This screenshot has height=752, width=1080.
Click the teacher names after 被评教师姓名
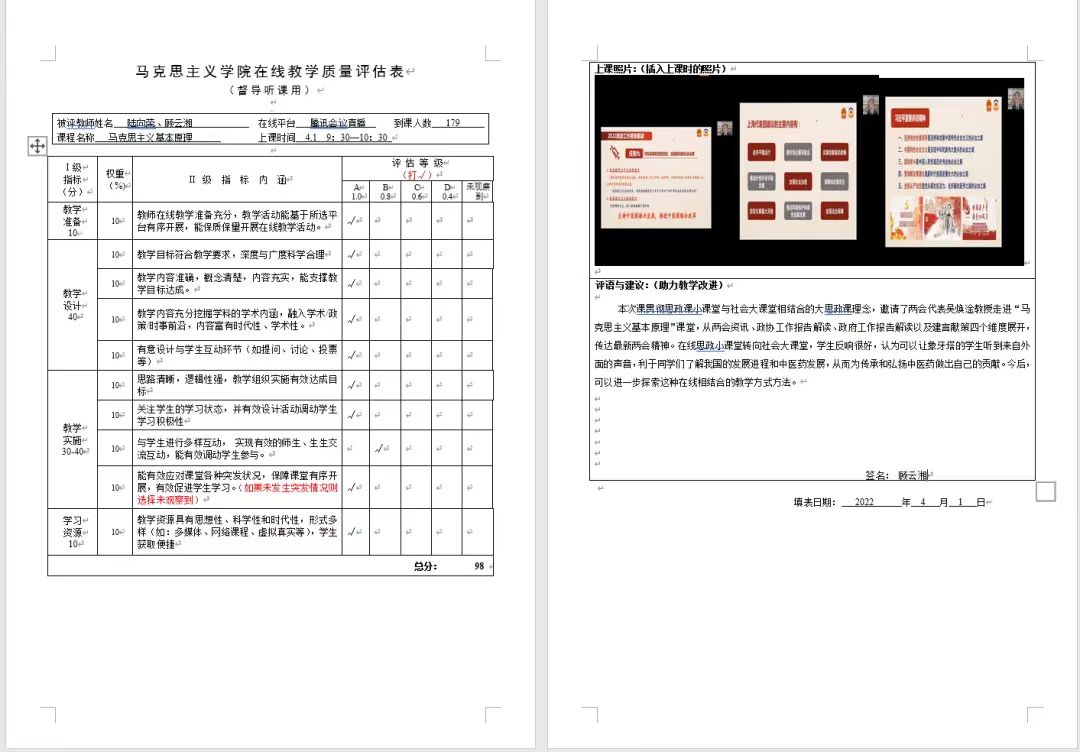(160, 123)
